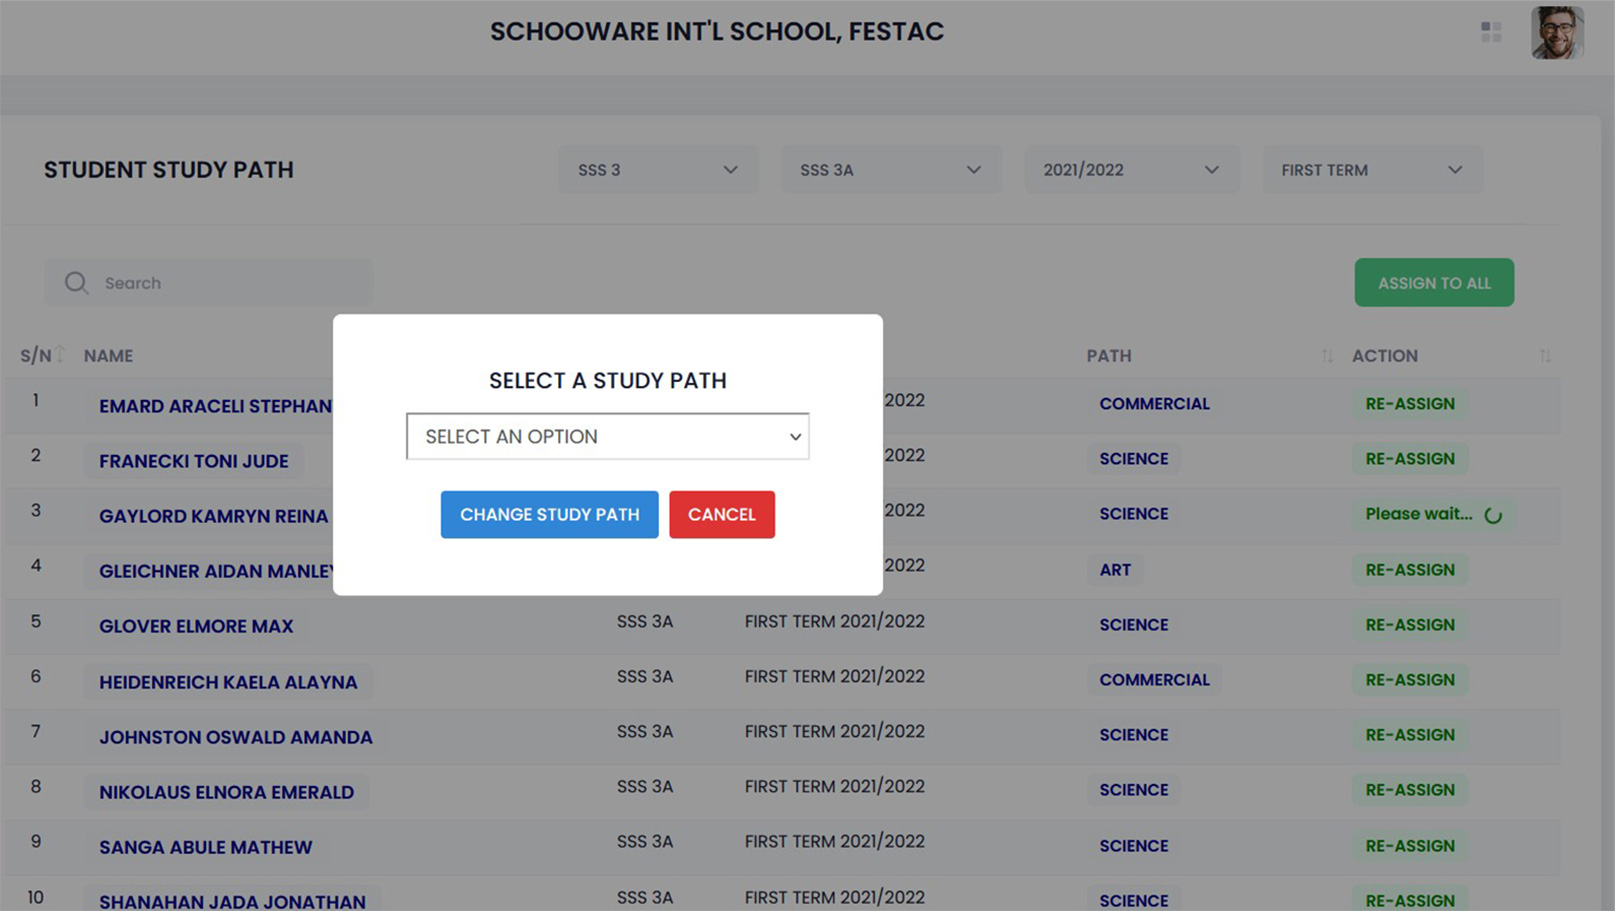Sort table by ACTION column arrows
This screenshot has height=911, width=1615.
[x=1545, y=356]
